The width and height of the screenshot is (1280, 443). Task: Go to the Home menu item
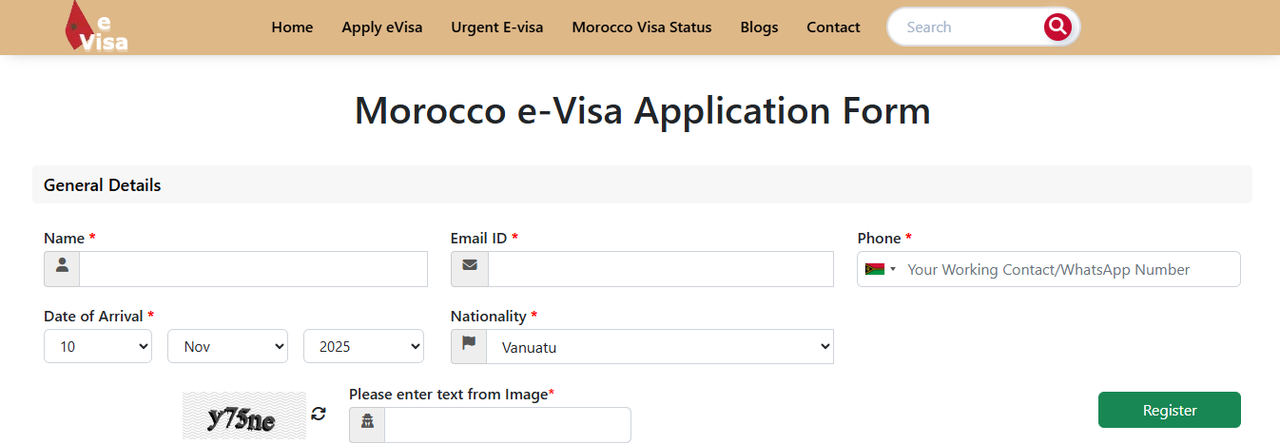click(x=292, y=27)
